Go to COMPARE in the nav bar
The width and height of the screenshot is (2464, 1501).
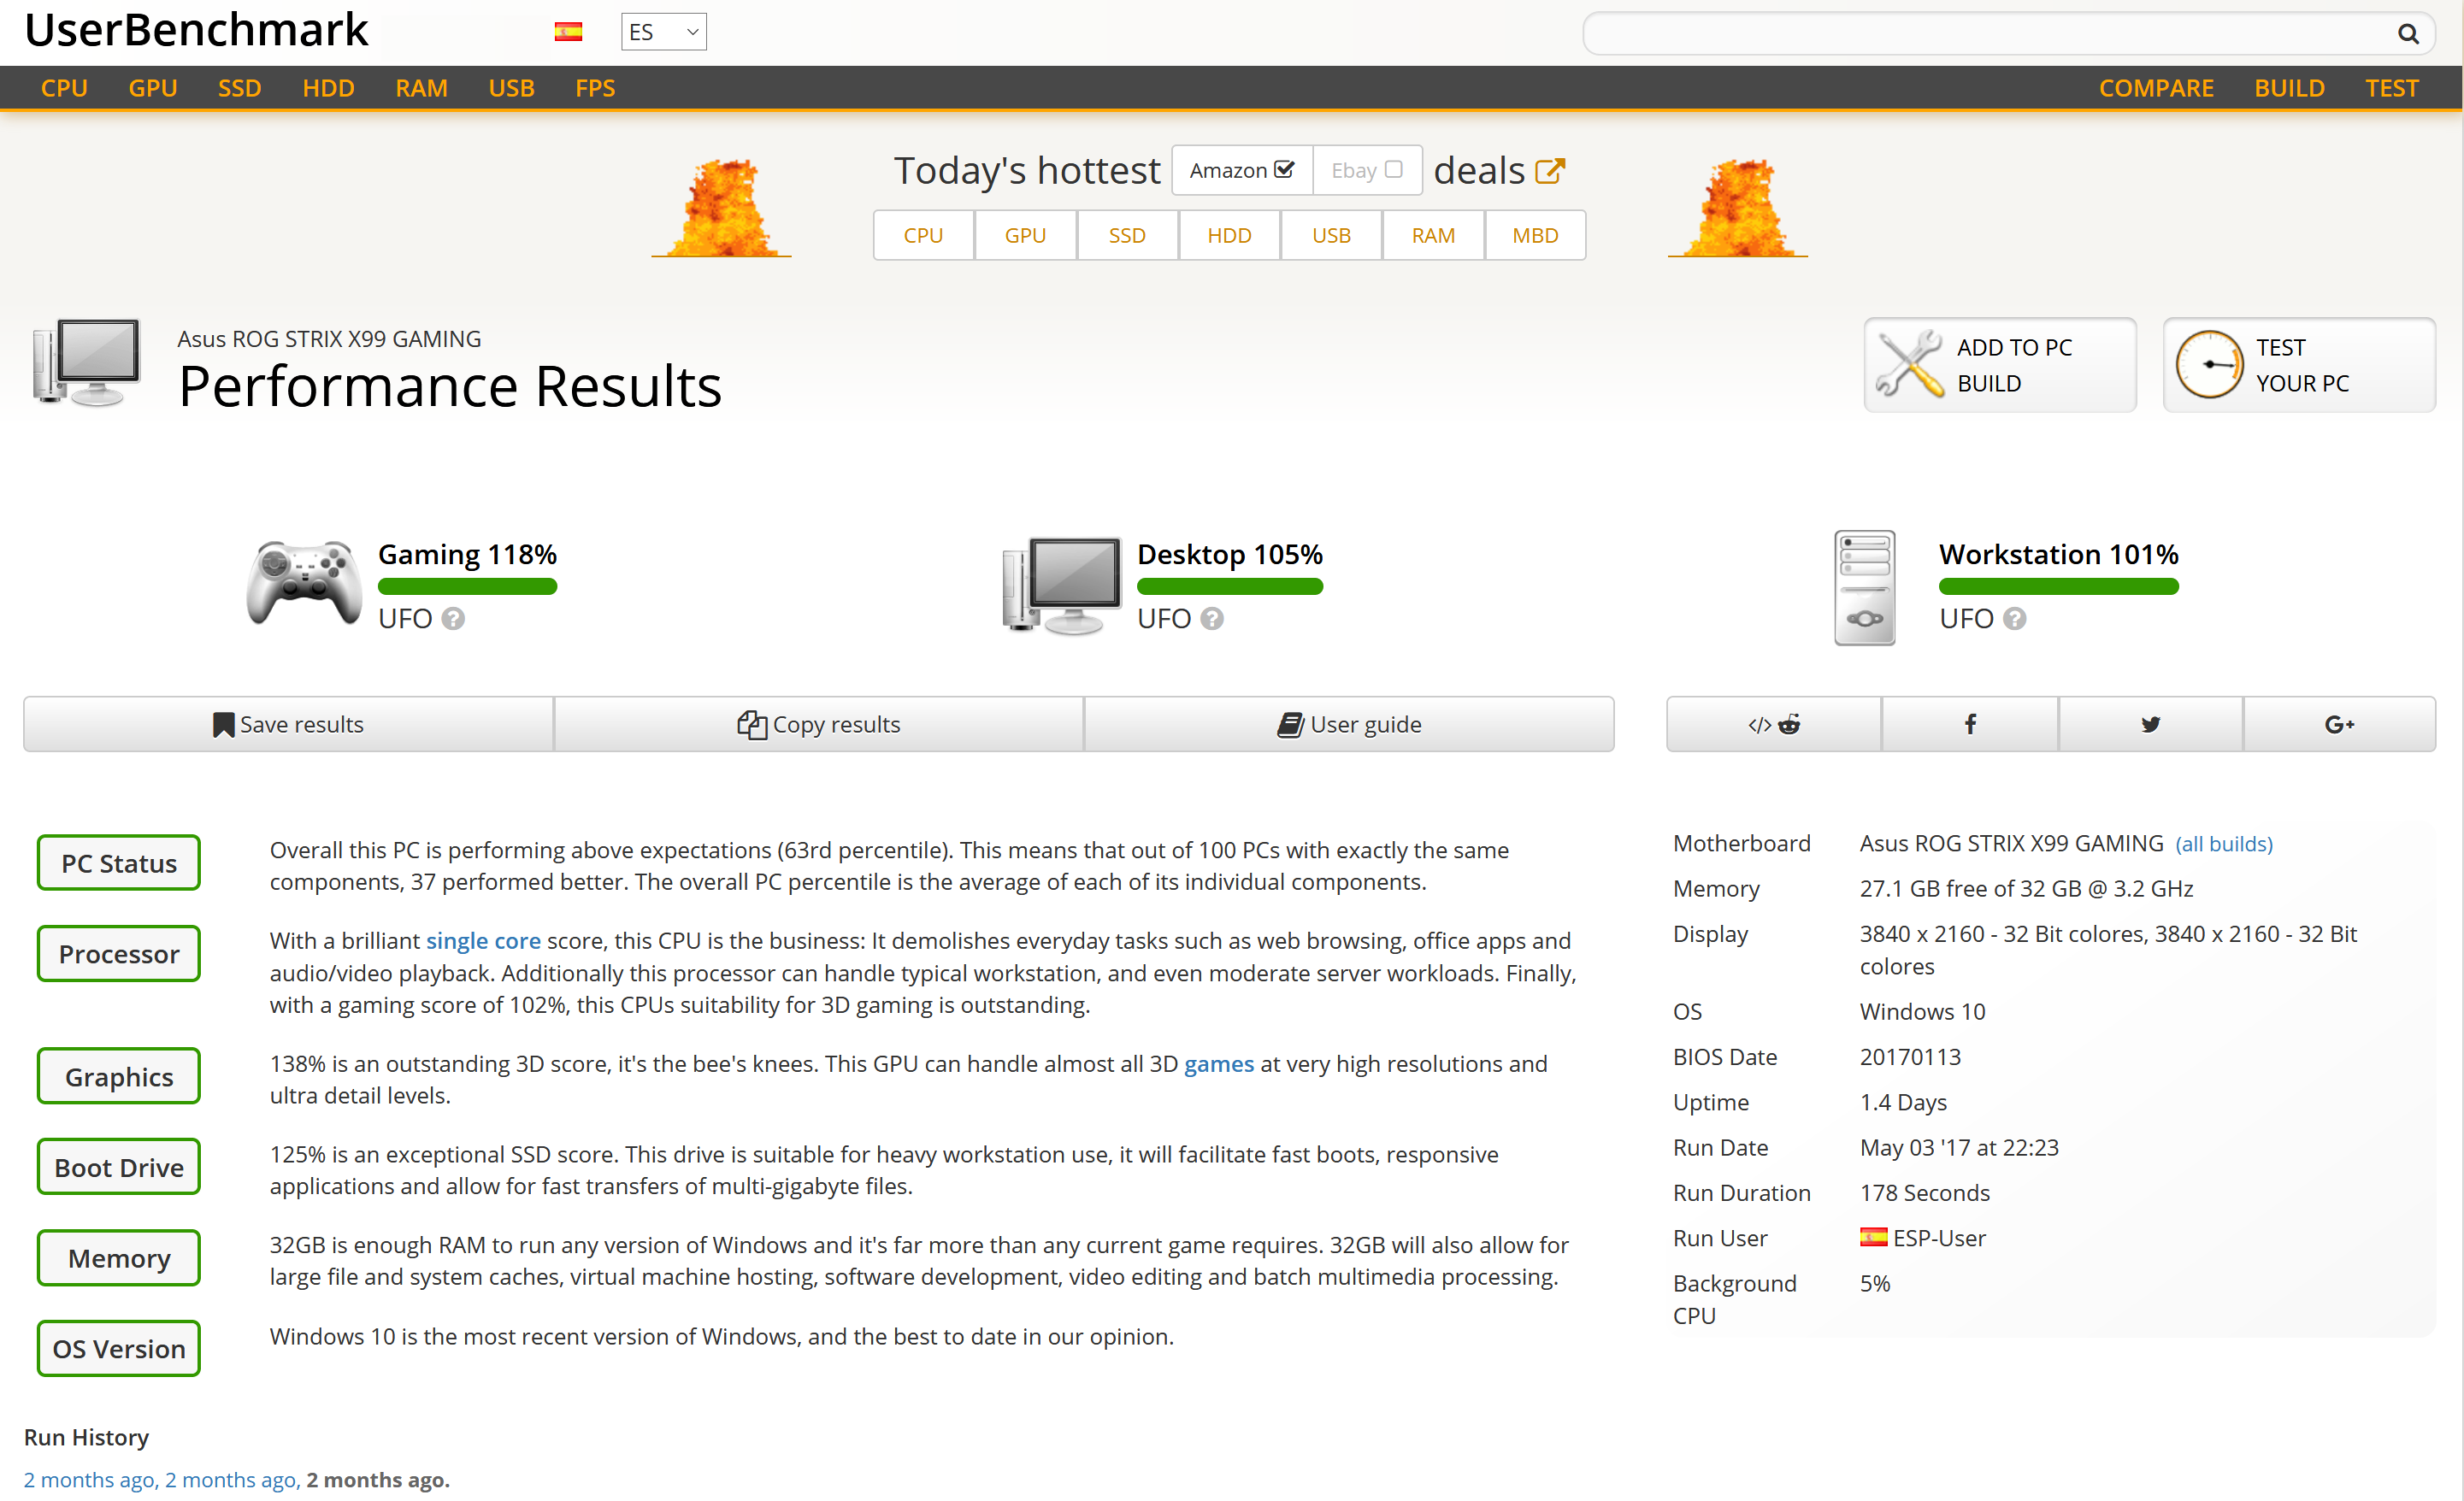(2156, 88)
